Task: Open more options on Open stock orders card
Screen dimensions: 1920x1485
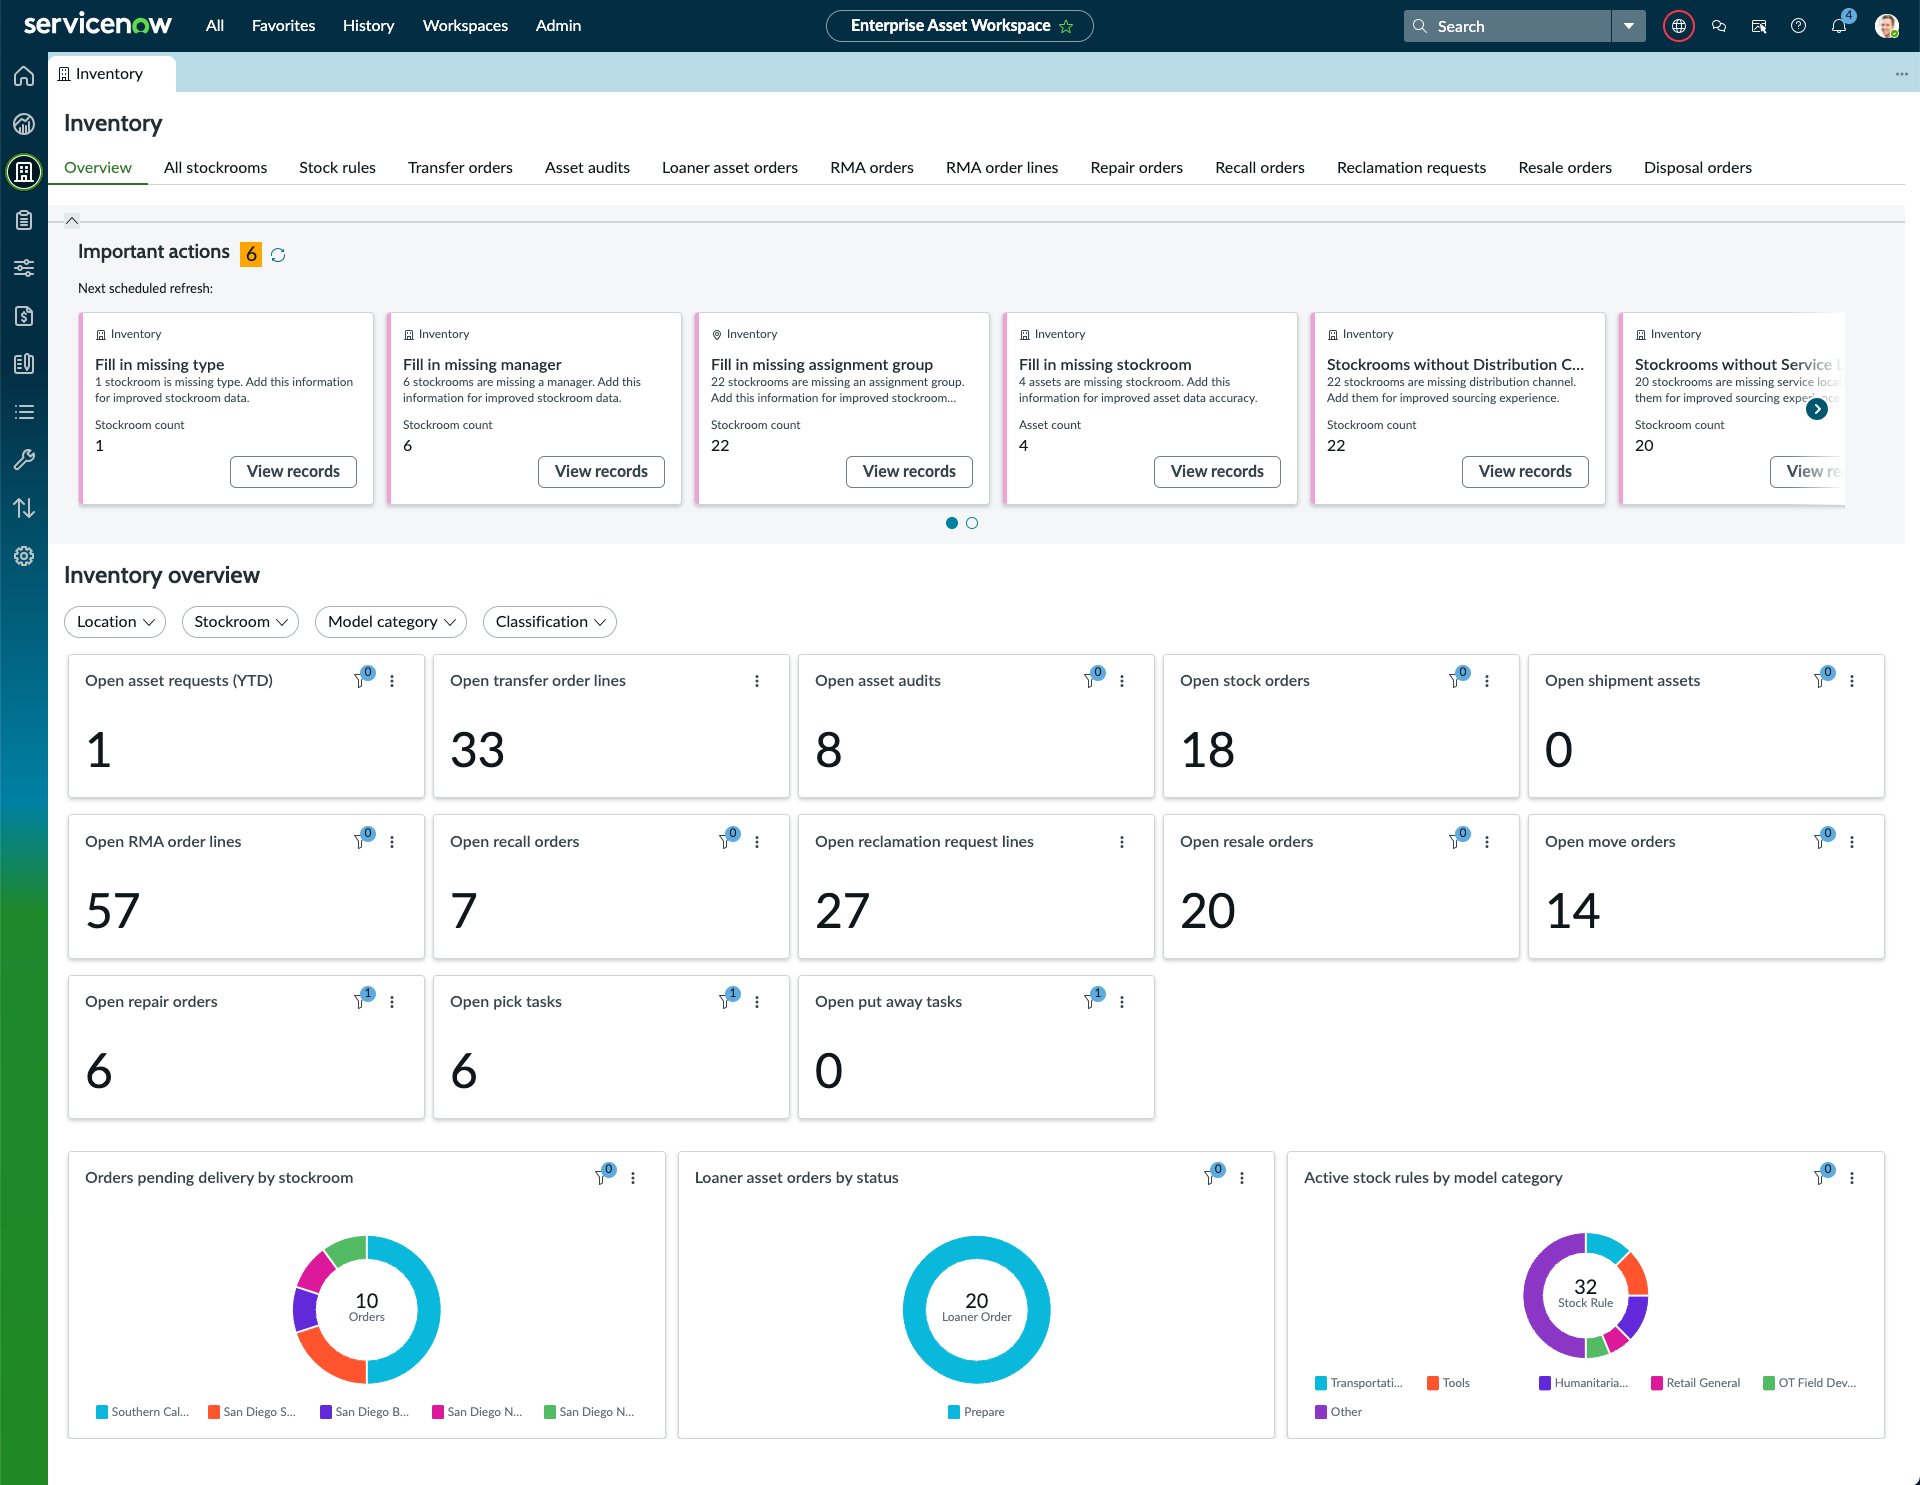Action: [1487, 681]
